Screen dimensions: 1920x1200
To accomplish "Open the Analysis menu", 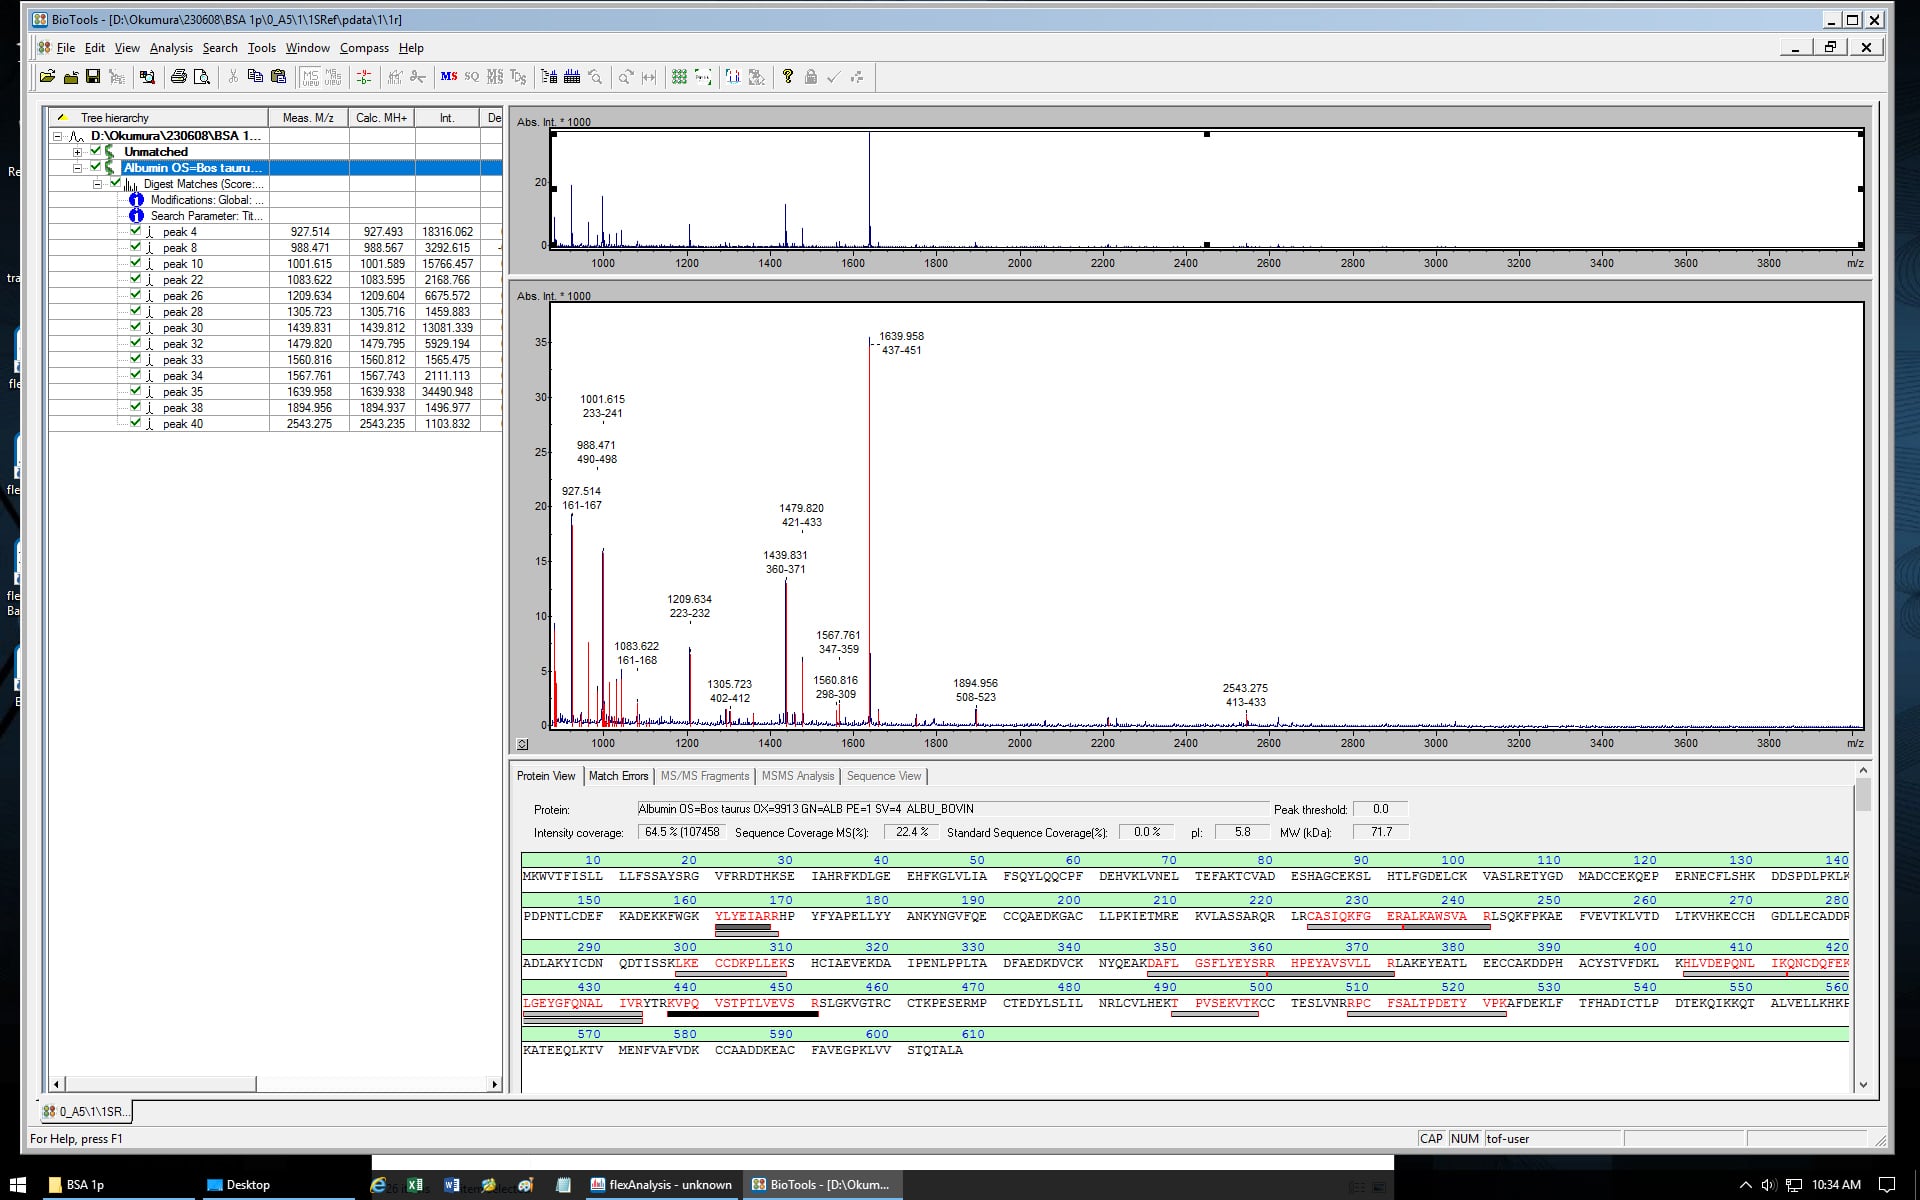I will [x=171, y=48].
